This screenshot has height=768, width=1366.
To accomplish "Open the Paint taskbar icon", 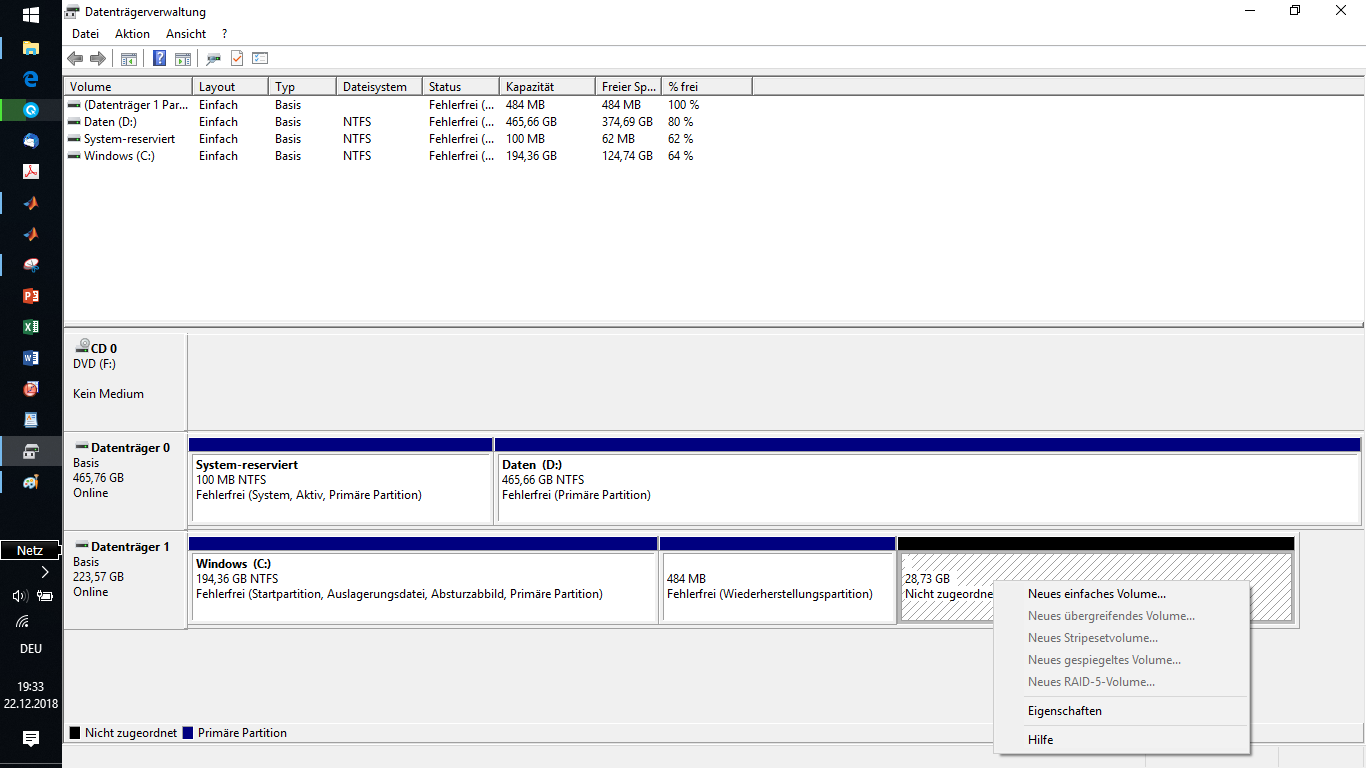I will [x=31, y=482].
